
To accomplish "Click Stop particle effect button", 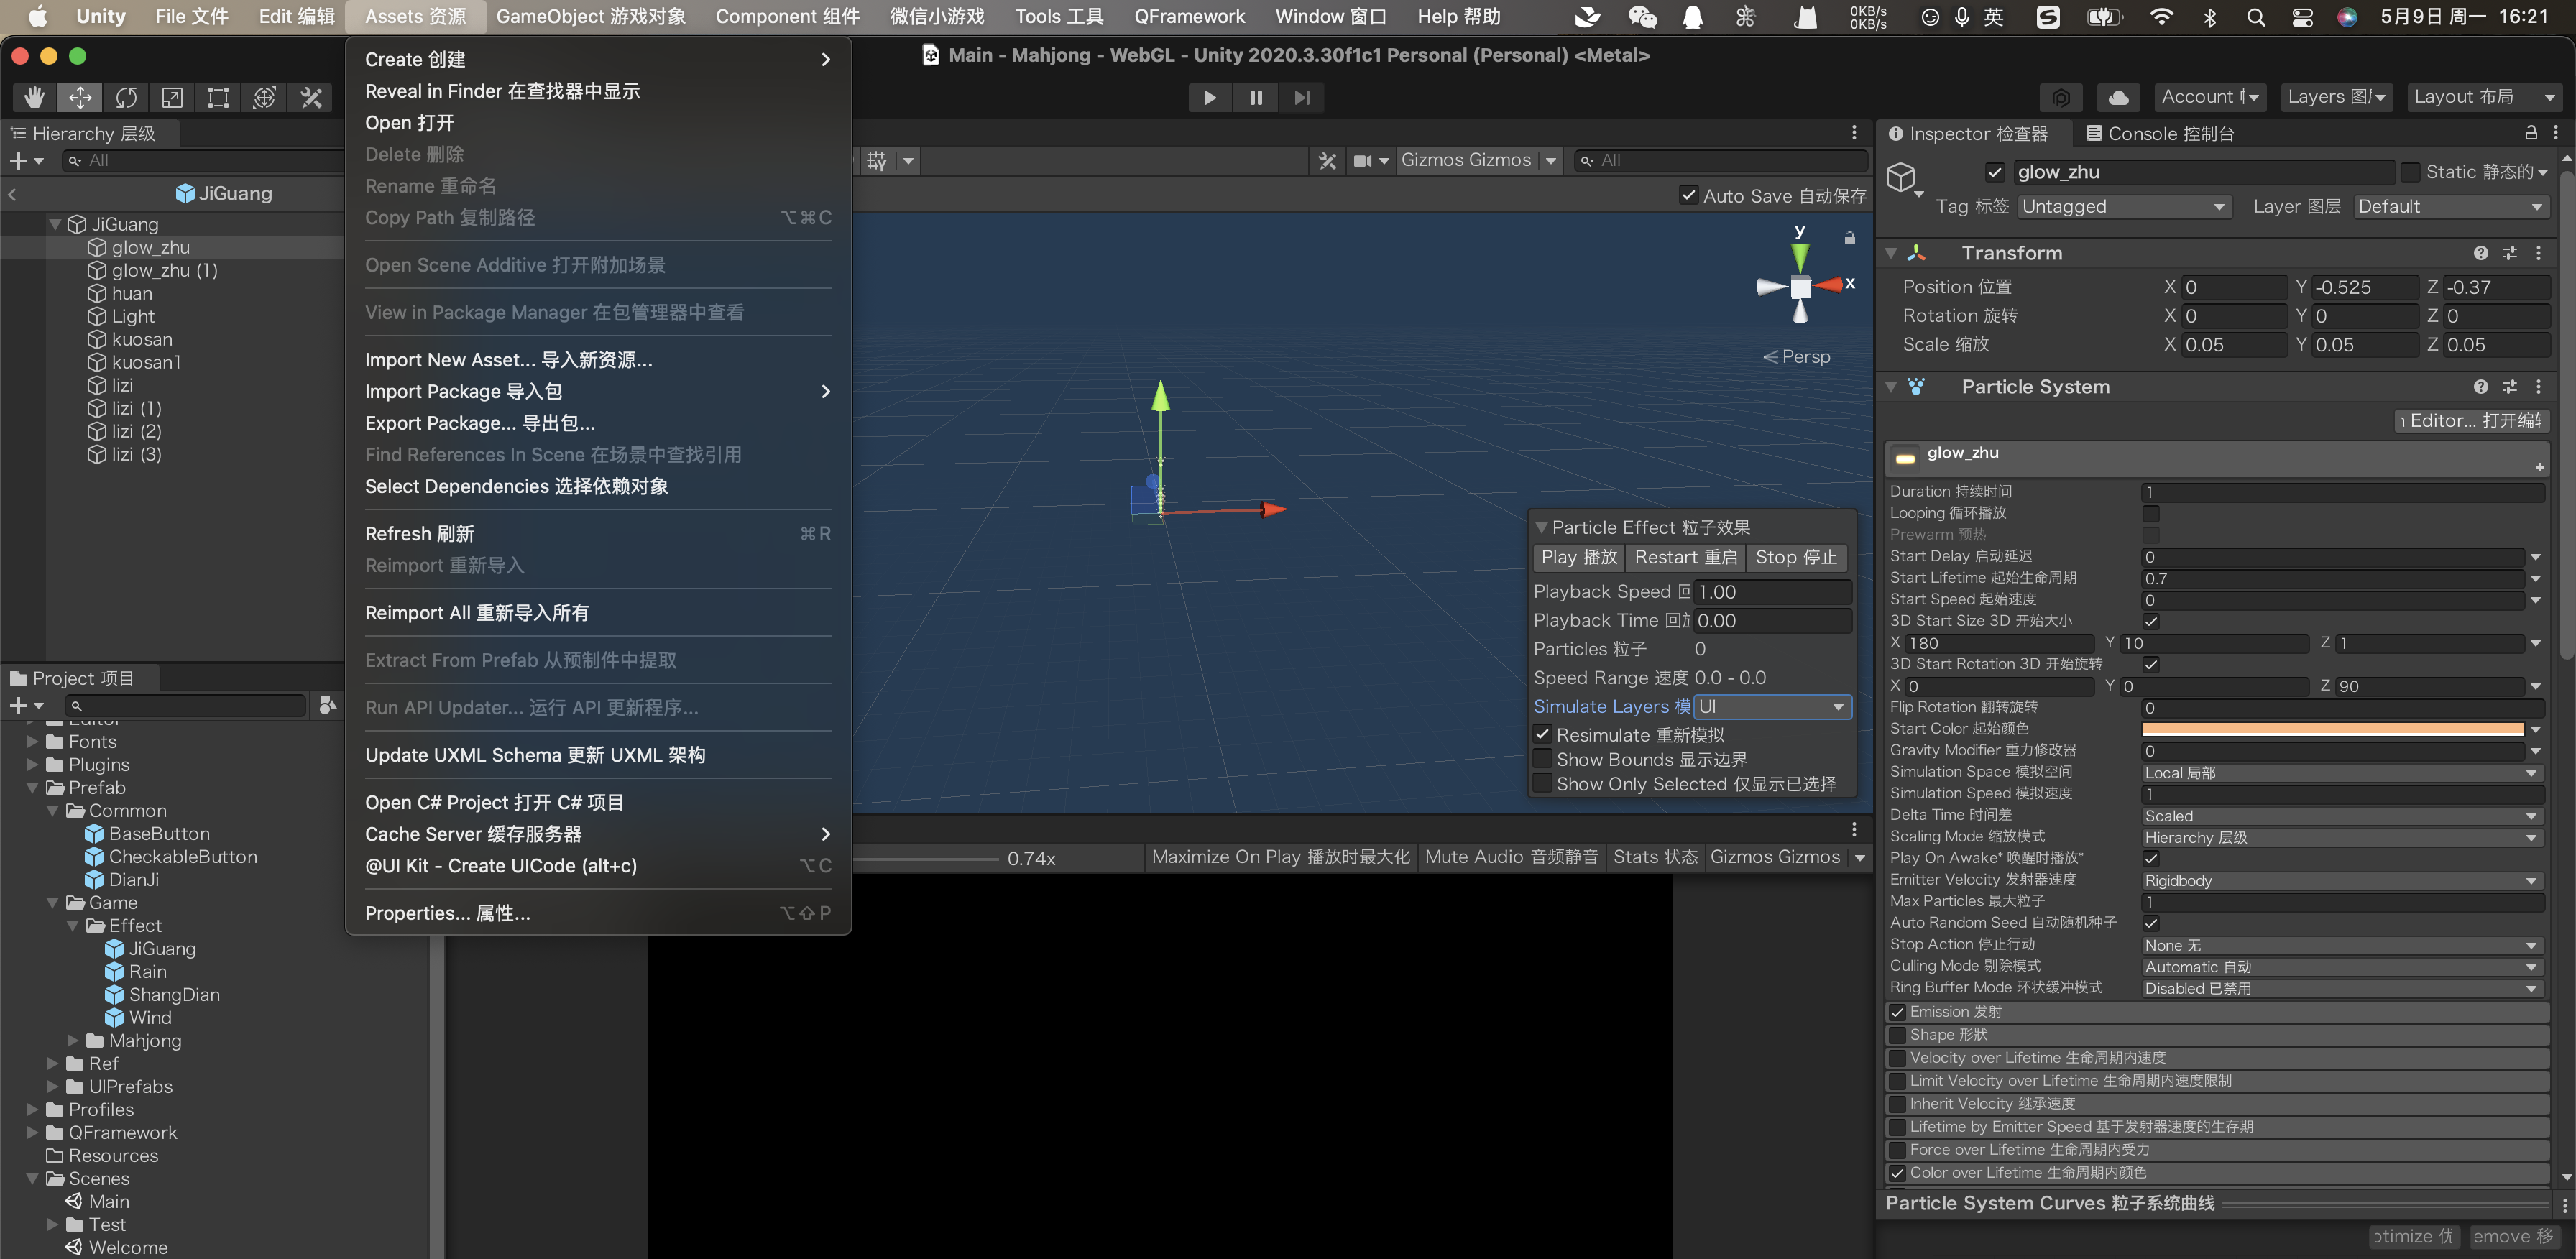I will pos(1796,557).
